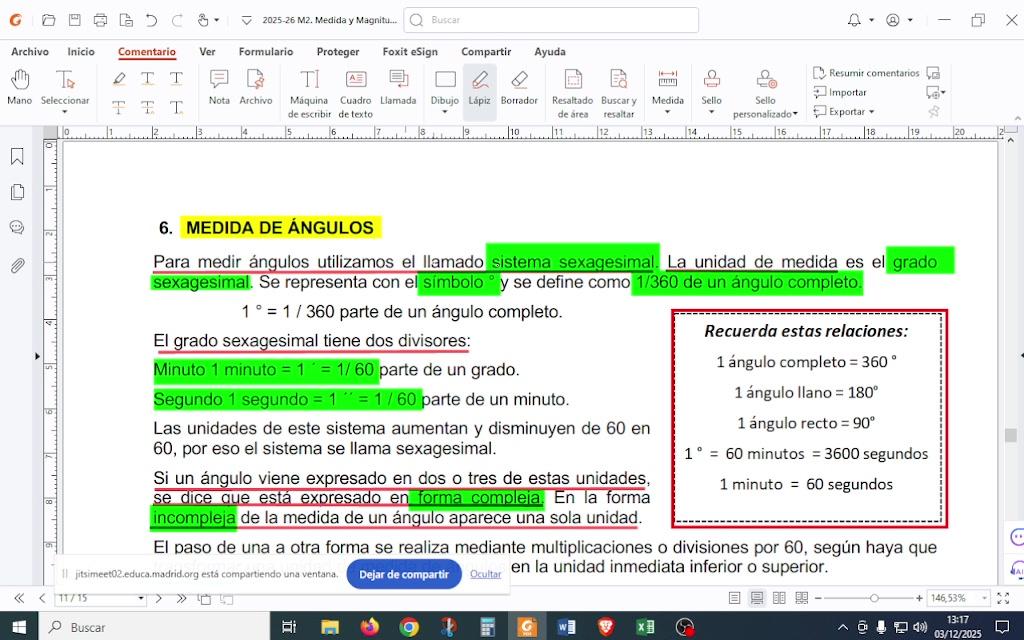Expand the Dibujo shapes dropdown
Screen dimensions: 1024x640
[x=445, y=112]
